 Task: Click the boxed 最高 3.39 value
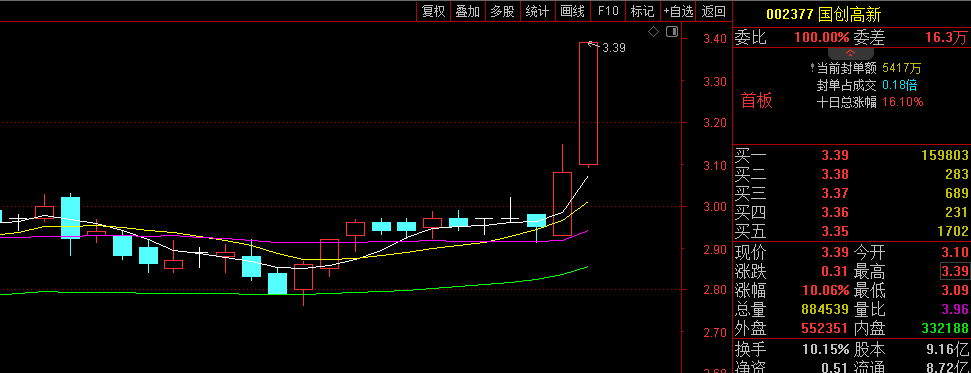coord(954,271)
